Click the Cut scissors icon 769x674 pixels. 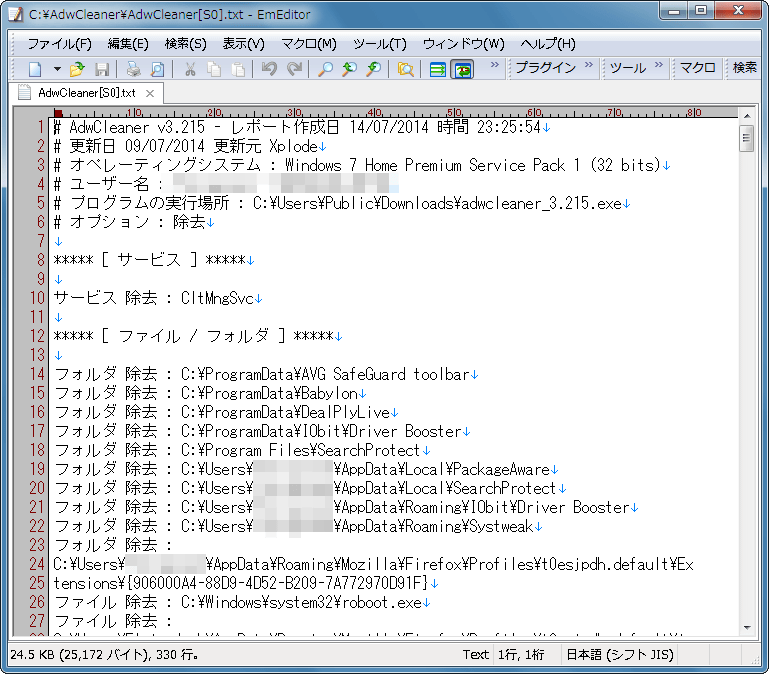(x=190, y=69)
